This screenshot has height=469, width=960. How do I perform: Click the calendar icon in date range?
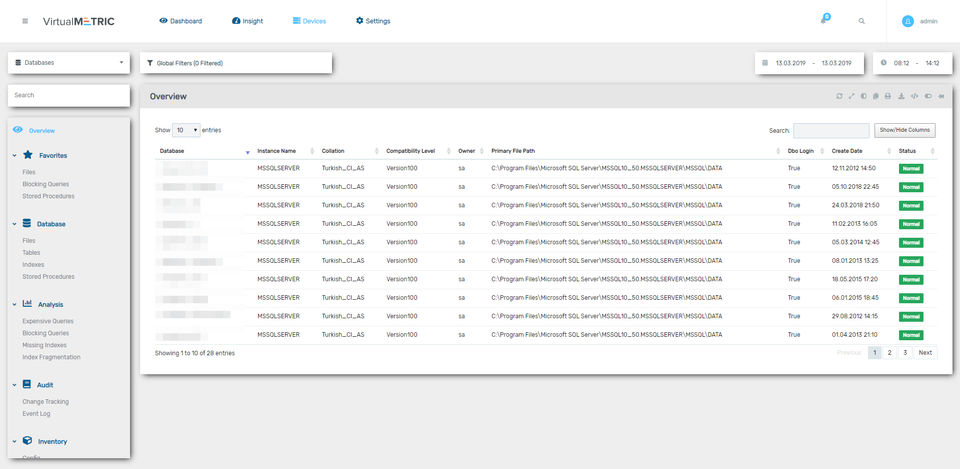point(765,62)
